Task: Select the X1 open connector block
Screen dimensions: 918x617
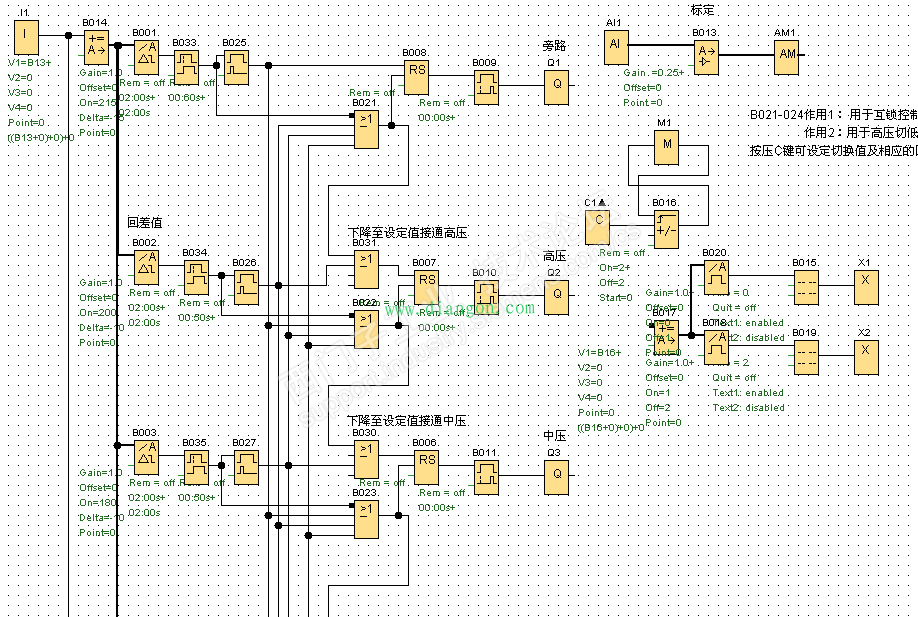Action: (x=866, y=287)
